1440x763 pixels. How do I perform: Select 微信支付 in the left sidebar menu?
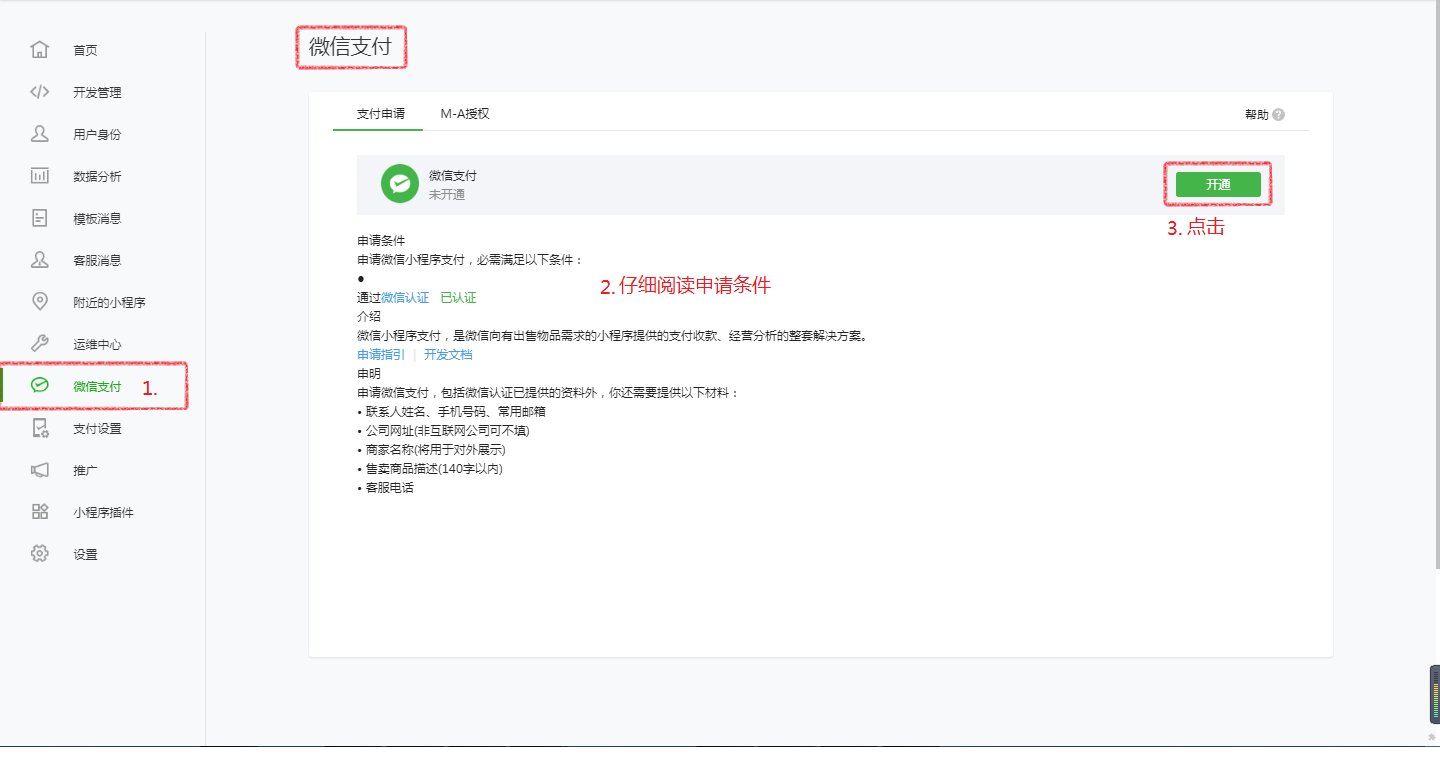pos(95,385)
